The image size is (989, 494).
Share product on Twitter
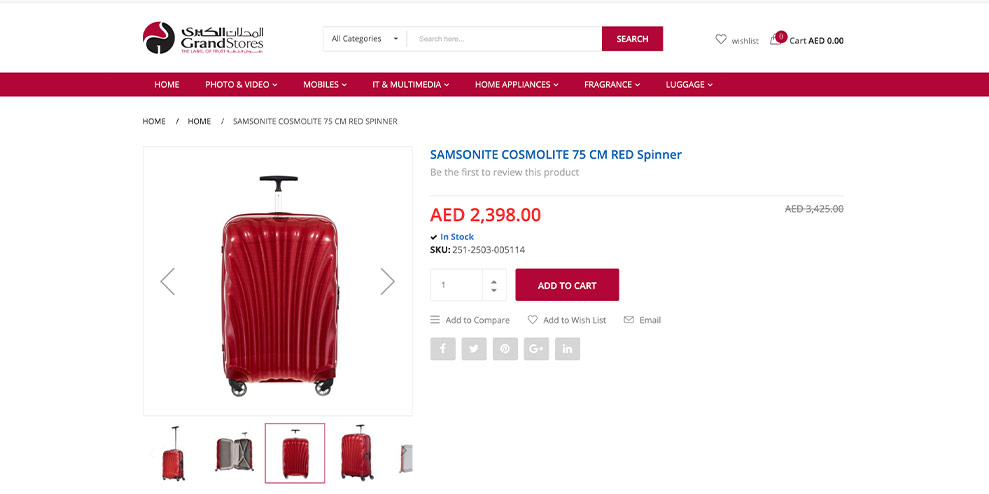(474, 349)
